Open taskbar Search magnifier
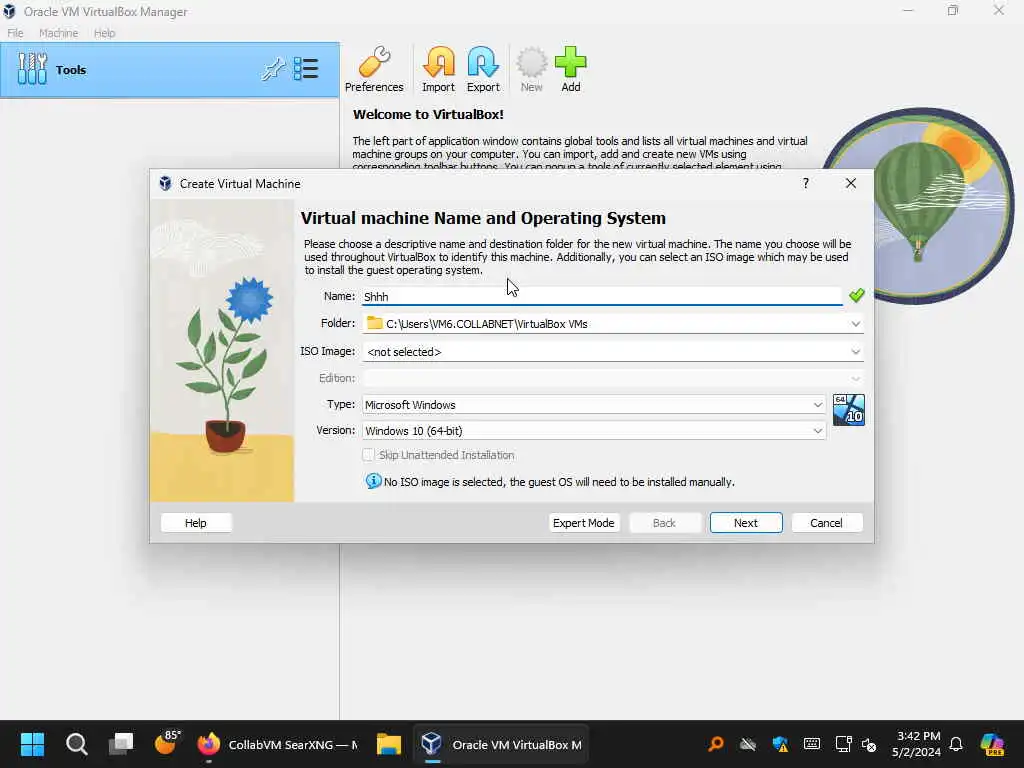 (76, 744)
